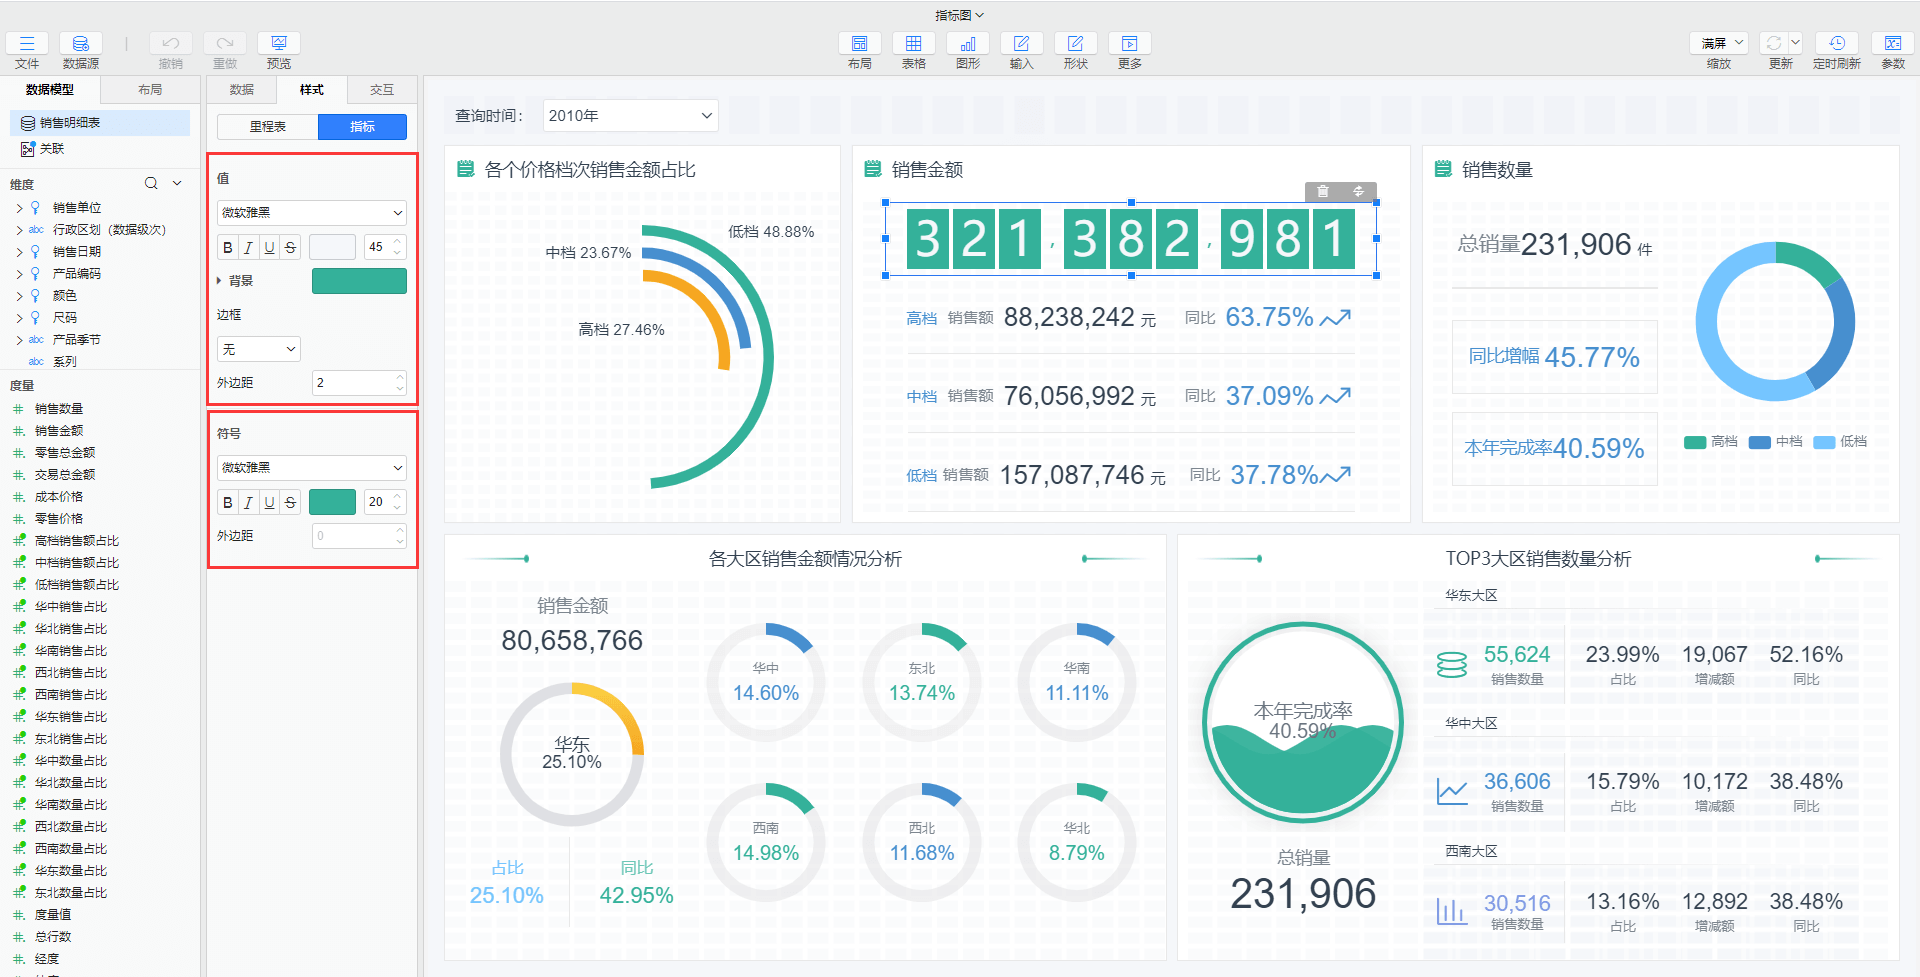Open the 图形 chart components icon
Screen dimensions: 1920x977
pos(967,43)
